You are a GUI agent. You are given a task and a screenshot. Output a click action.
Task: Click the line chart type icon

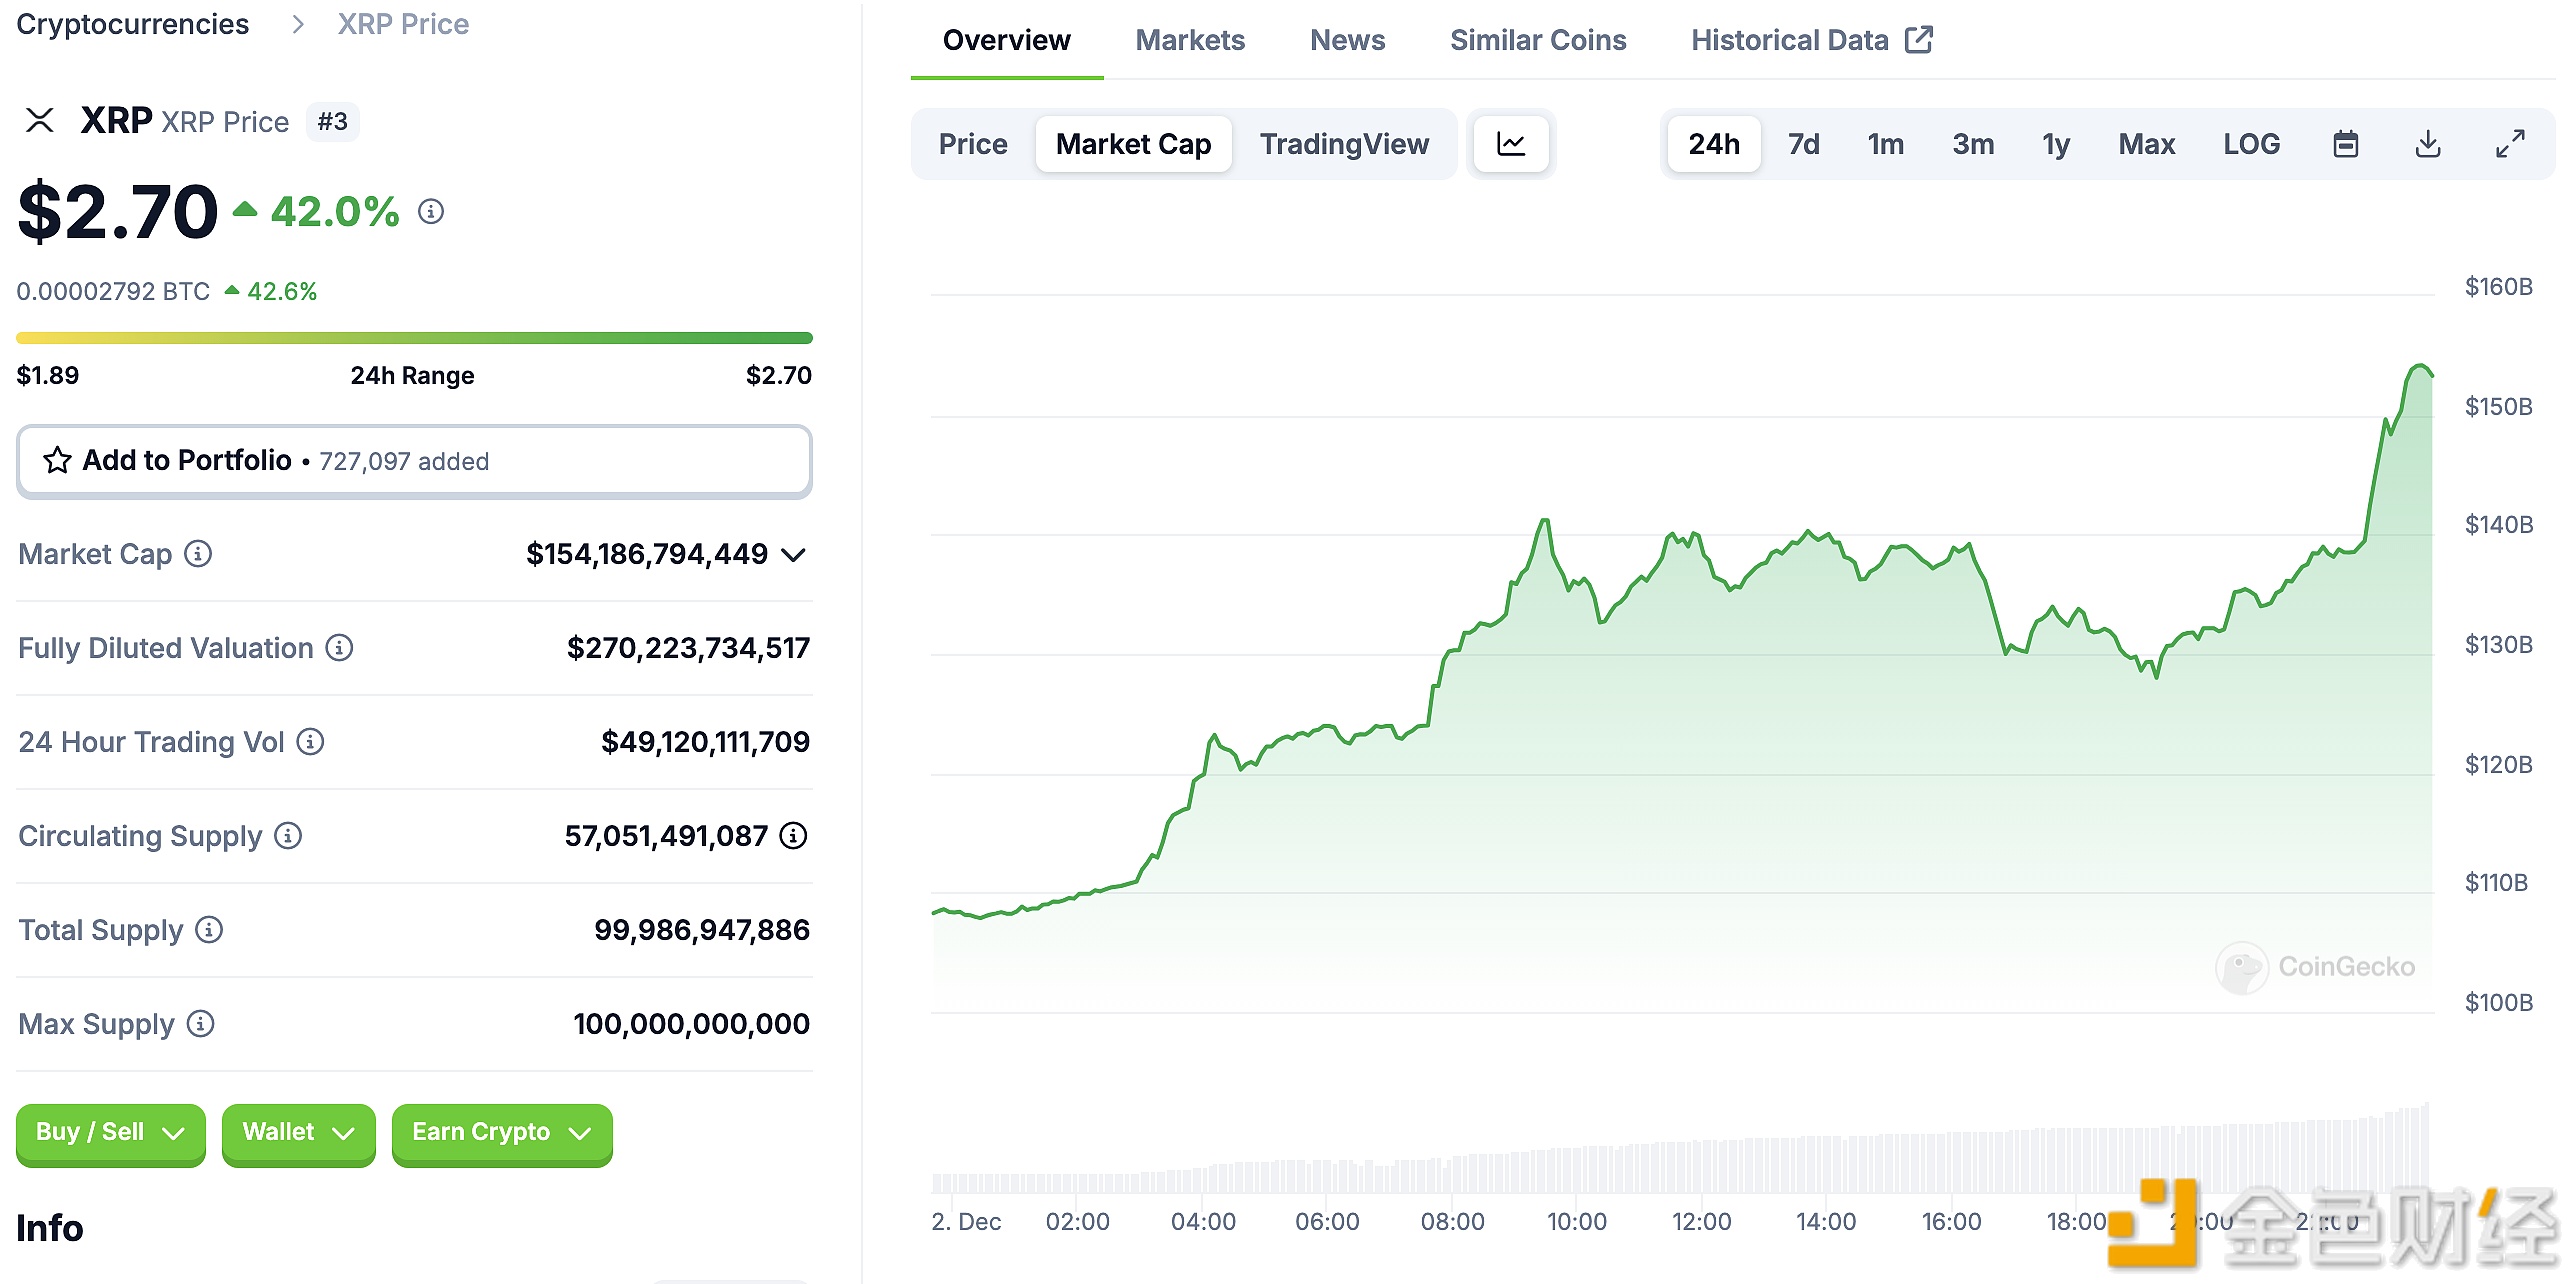click(1511, 144)
